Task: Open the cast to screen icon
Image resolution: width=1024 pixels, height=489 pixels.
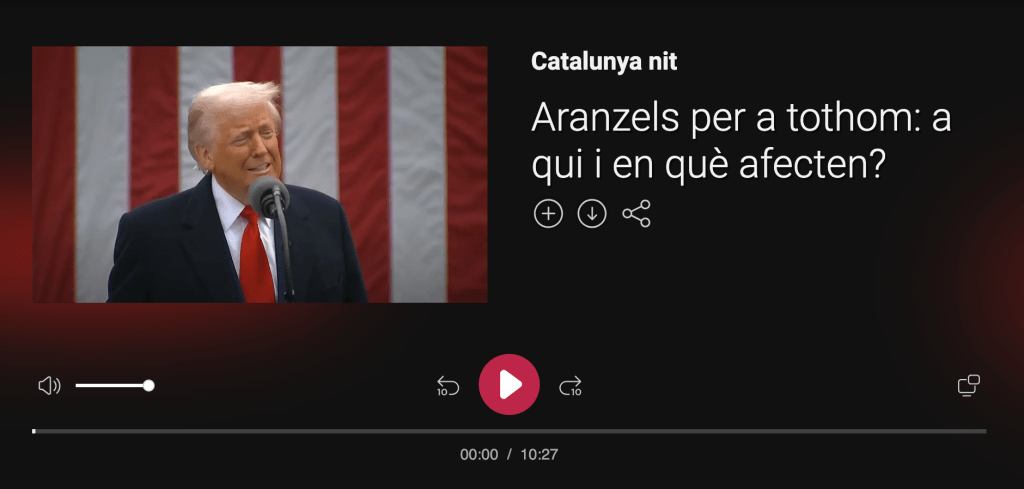Action: click(968, 385)
